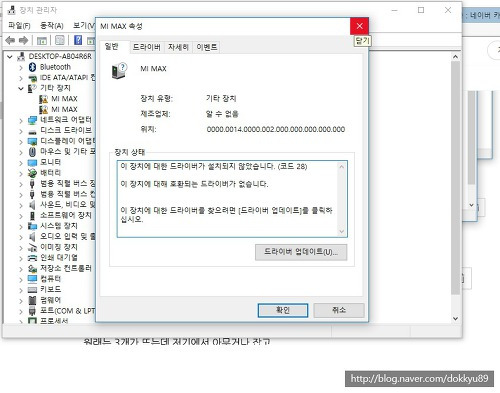
Task: Select the 이미징 장치 scanner icon
Action: (x=32, y=247)
